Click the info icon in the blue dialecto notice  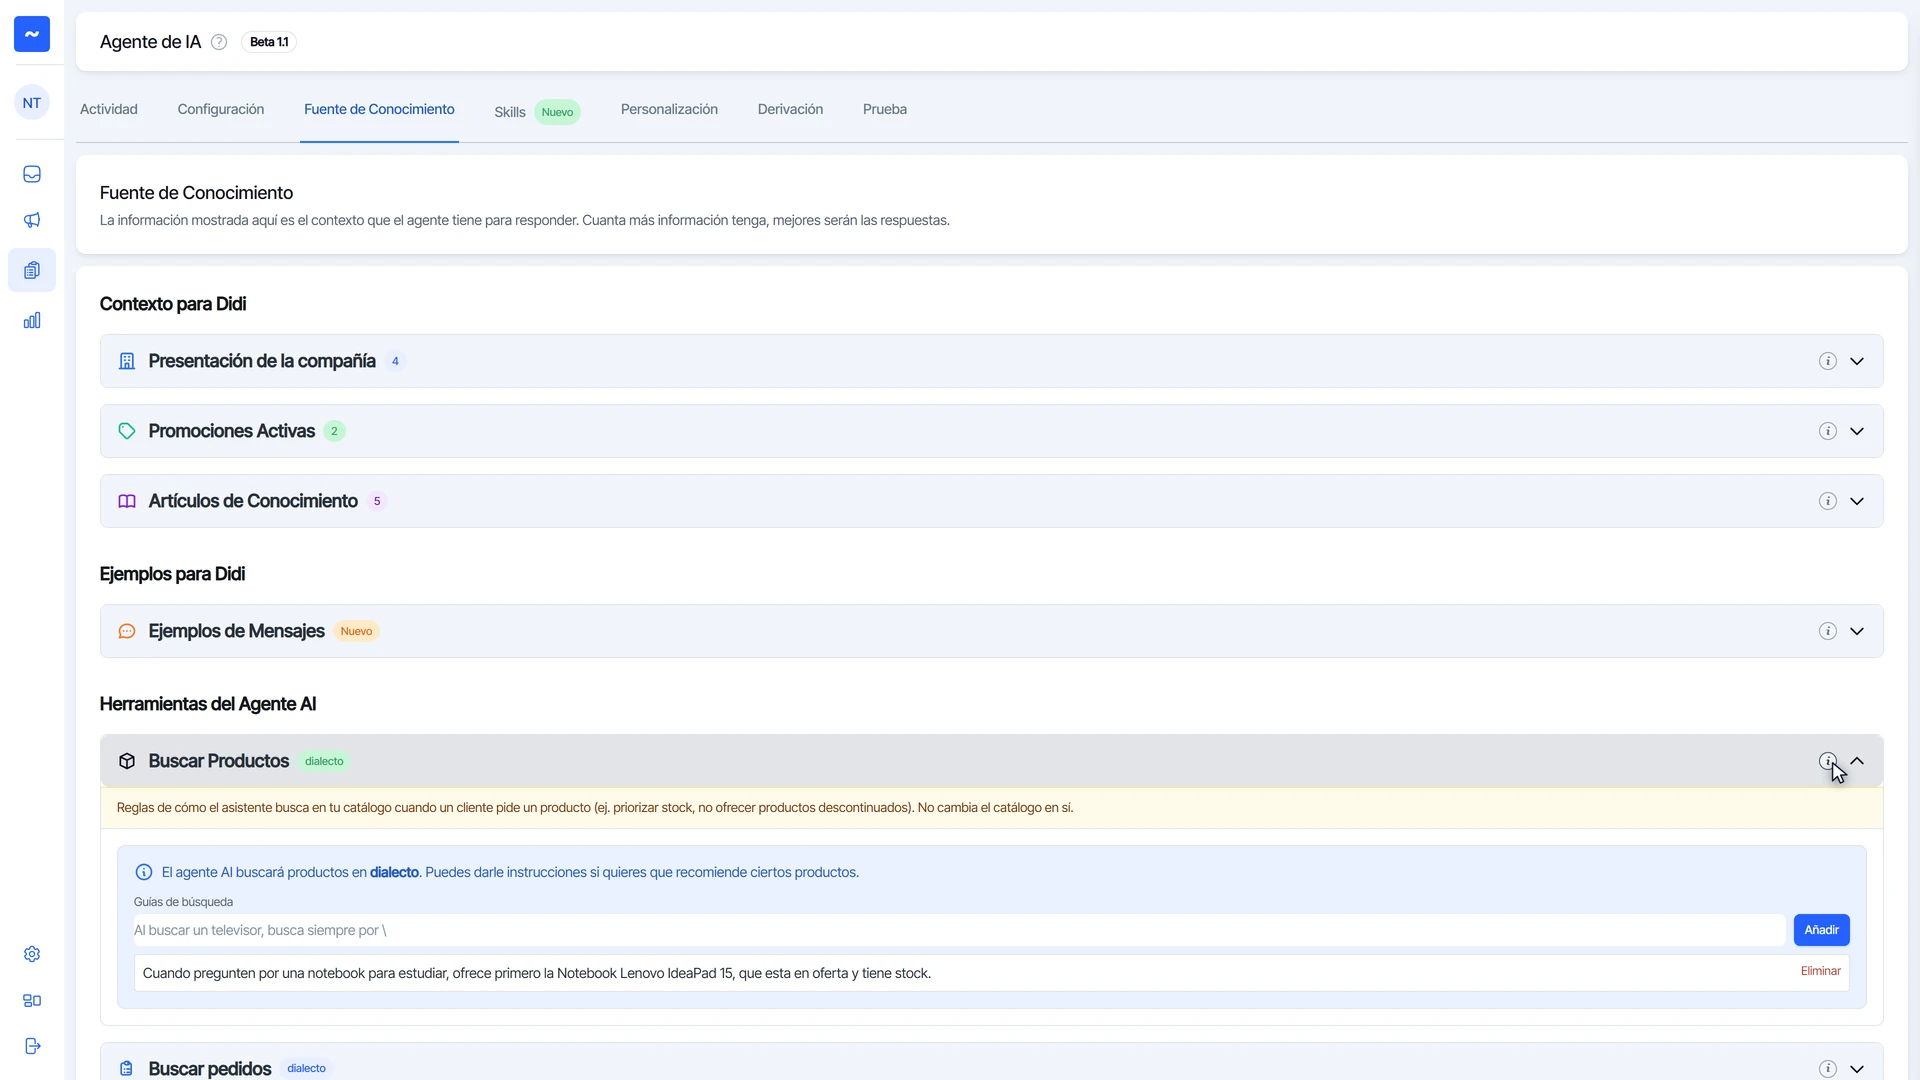coord(144,872)
